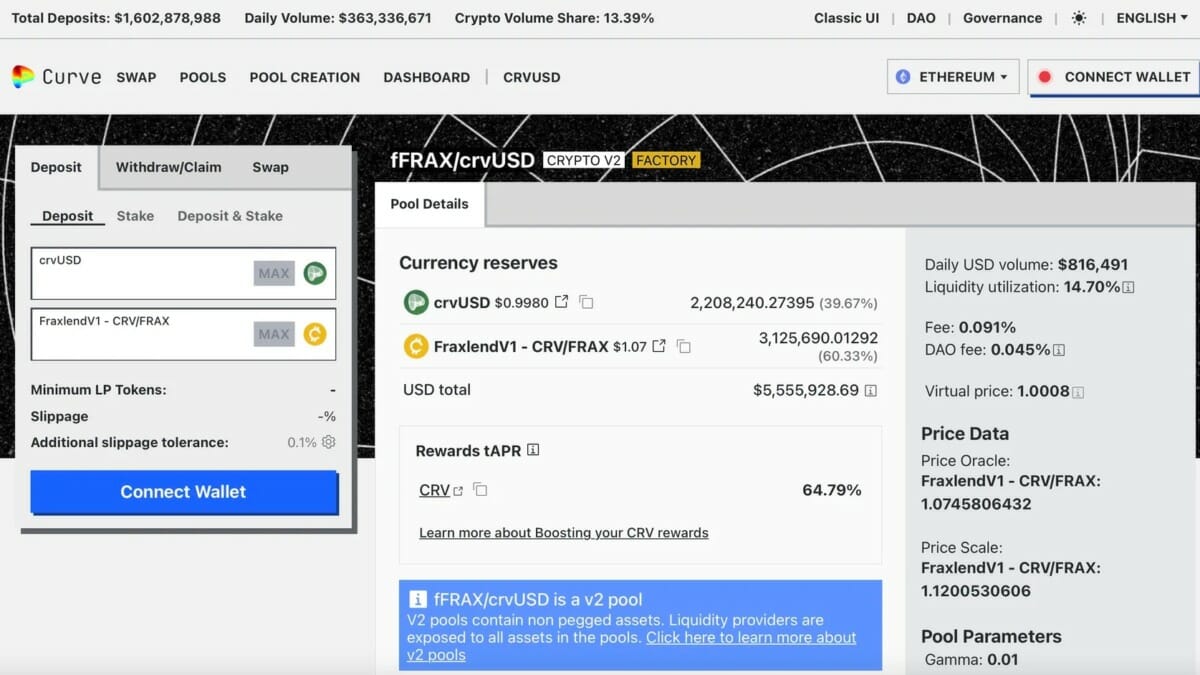Open DASHBOARD page
Screen dimensions: 1200x675
pos(427,77)
